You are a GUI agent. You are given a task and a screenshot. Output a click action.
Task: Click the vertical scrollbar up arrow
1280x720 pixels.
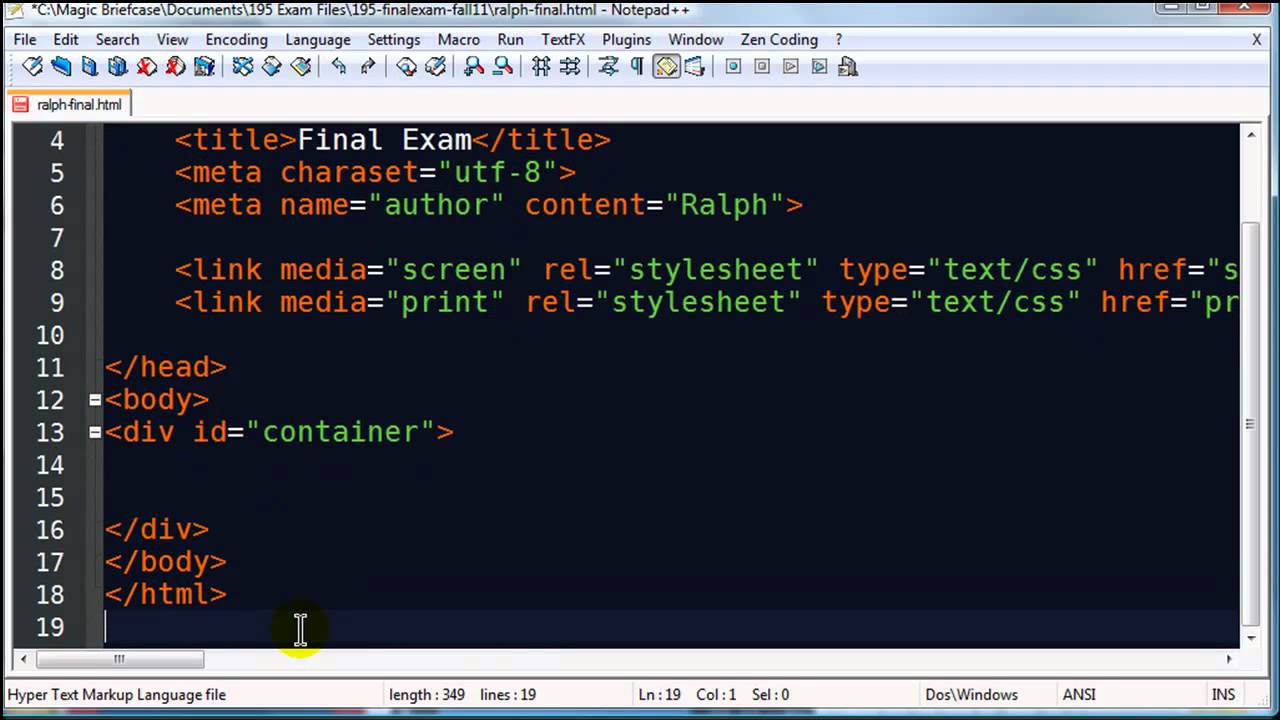coord(1251,134)
